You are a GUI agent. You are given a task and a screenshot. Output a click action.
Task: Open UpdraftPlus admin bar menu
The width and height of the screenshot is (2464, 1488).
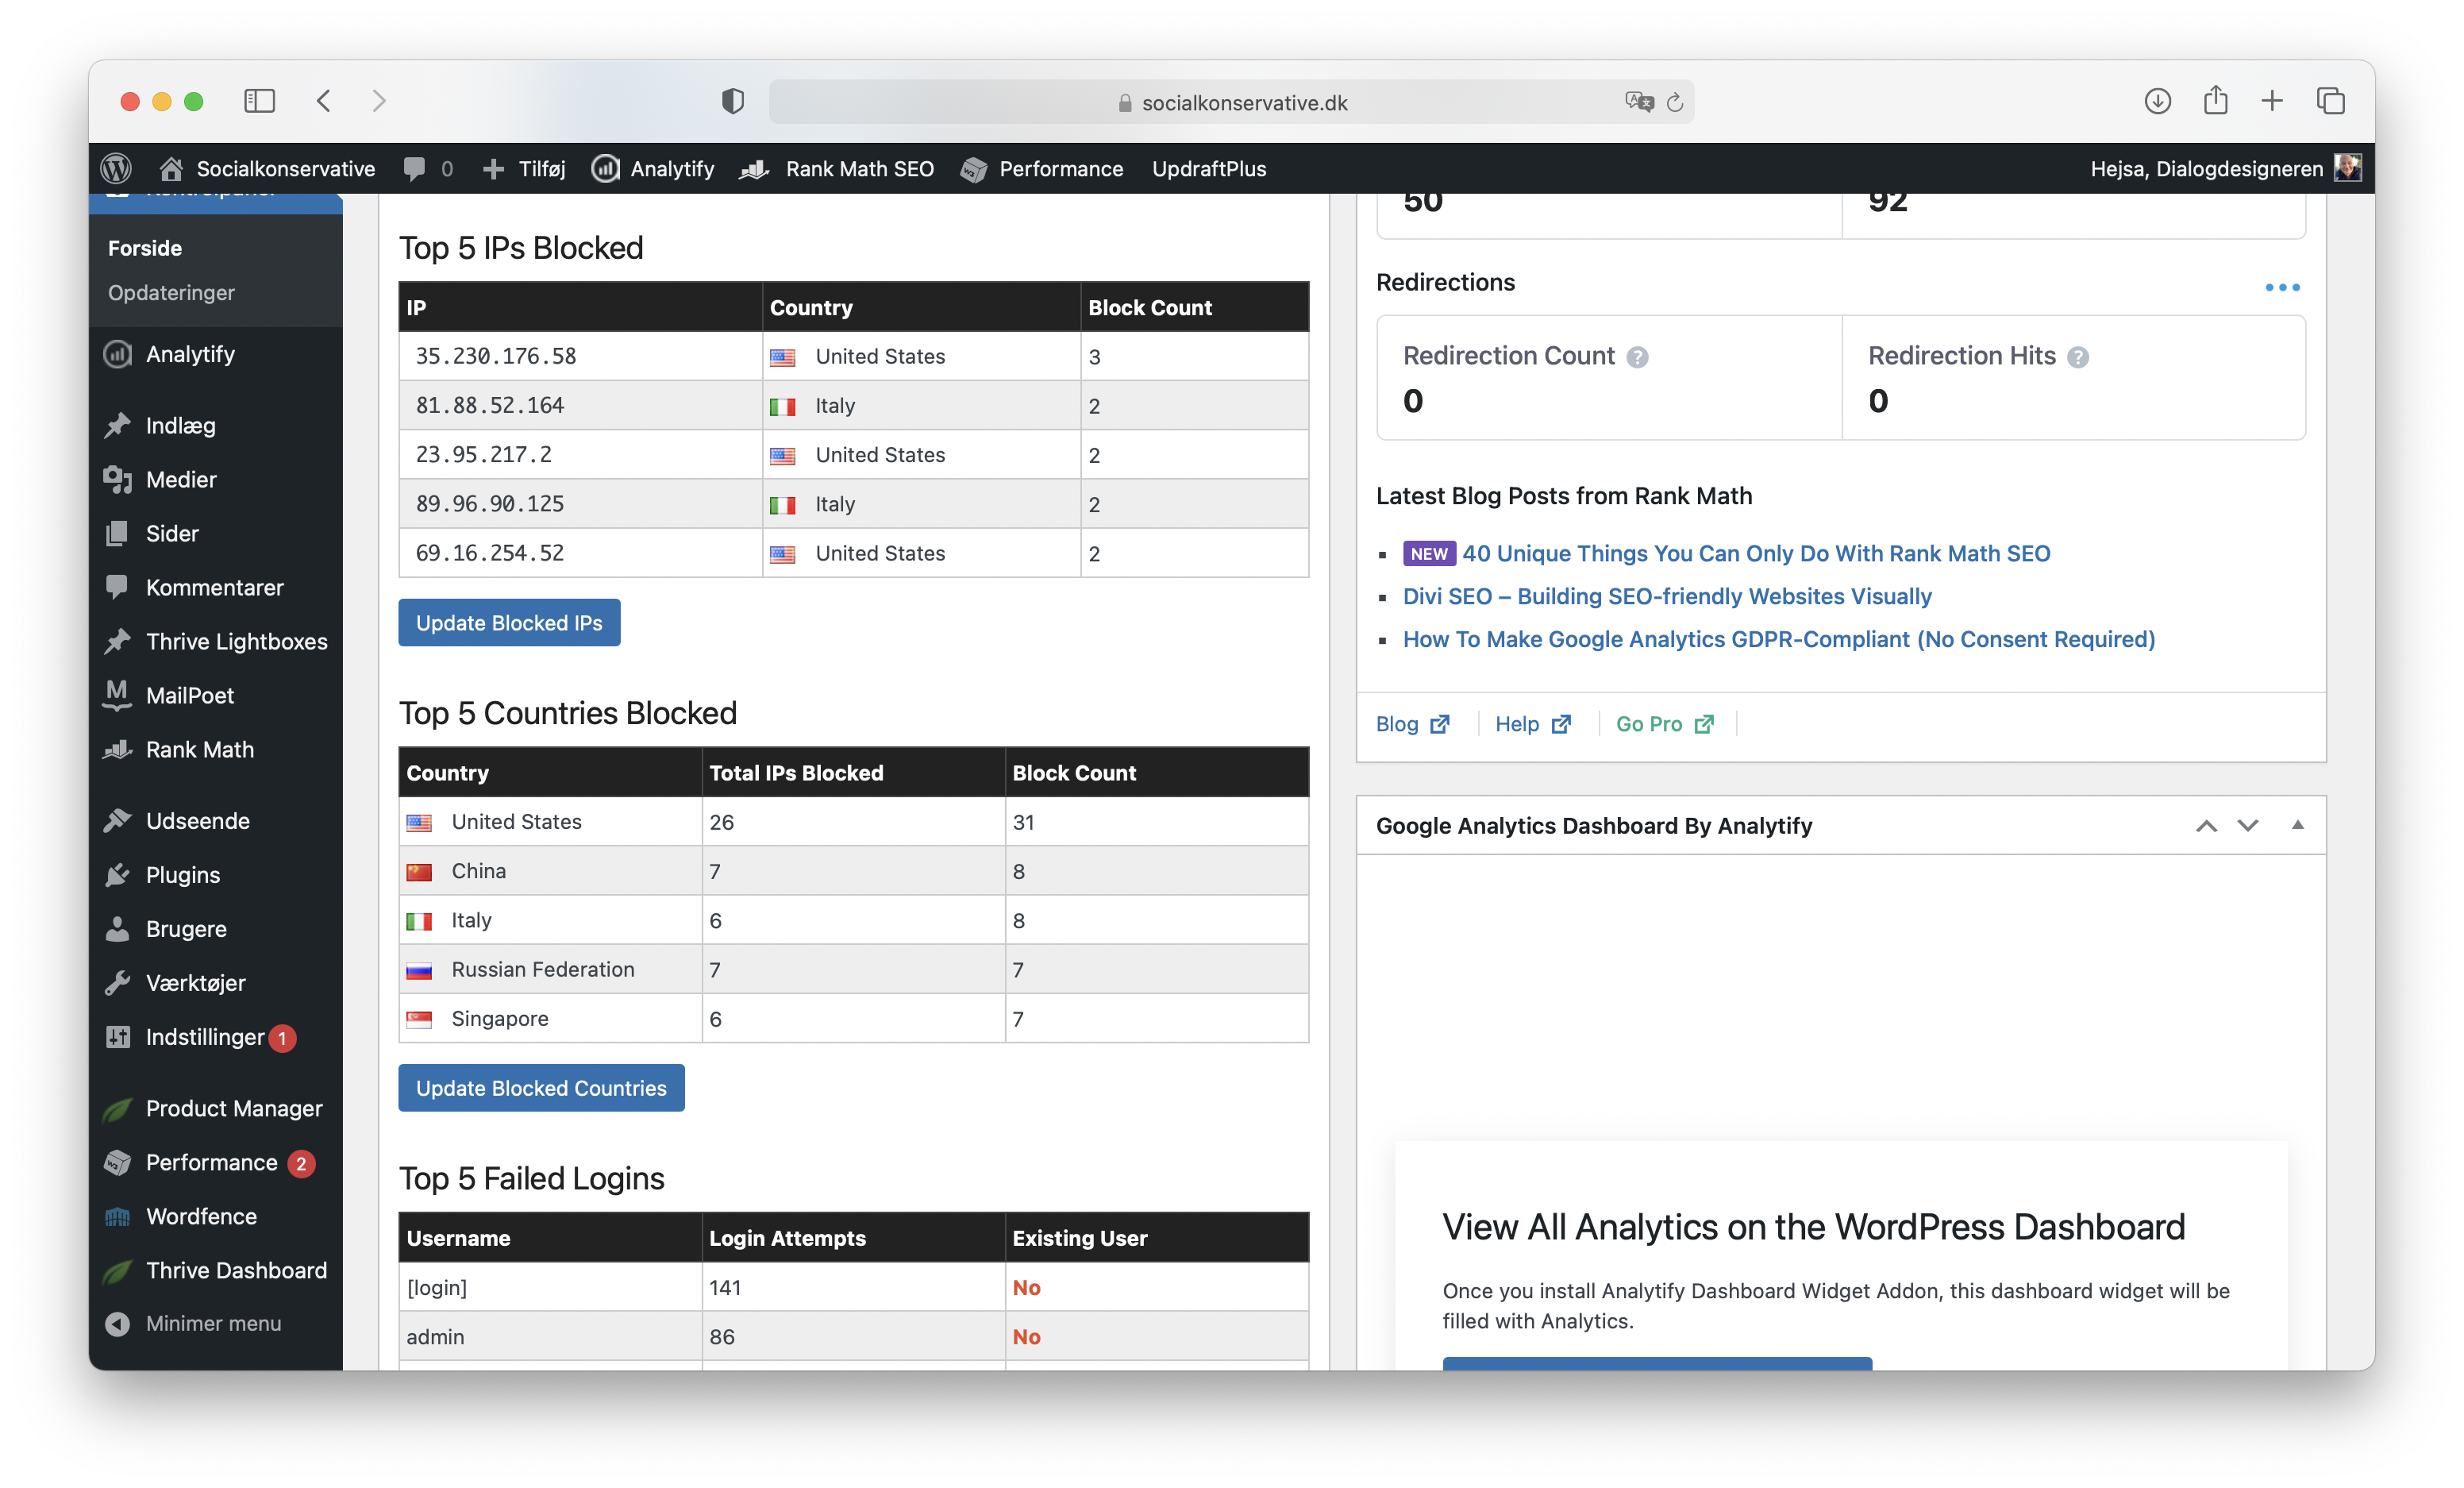[1208, 168]
